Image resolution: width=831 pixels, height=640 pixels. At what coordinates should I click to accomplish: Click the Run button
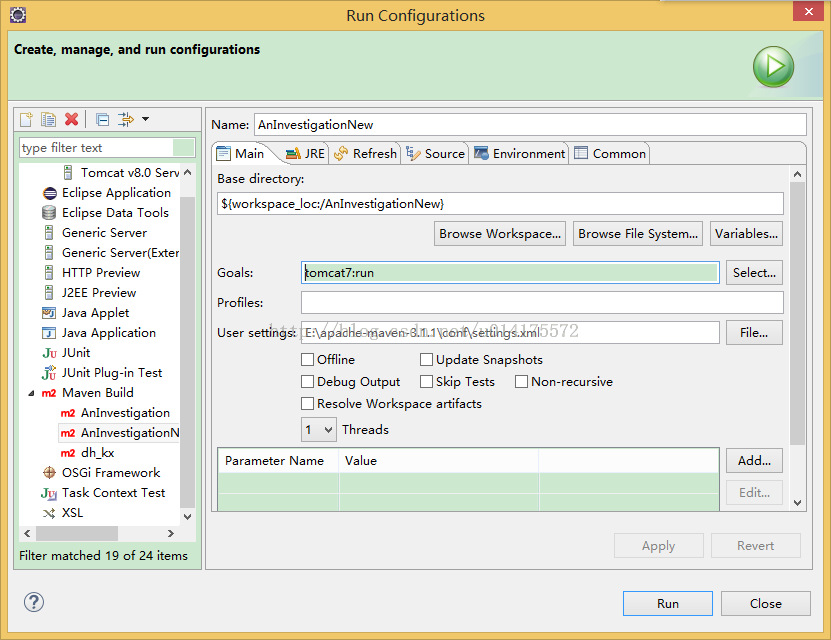tap(668, 603)
